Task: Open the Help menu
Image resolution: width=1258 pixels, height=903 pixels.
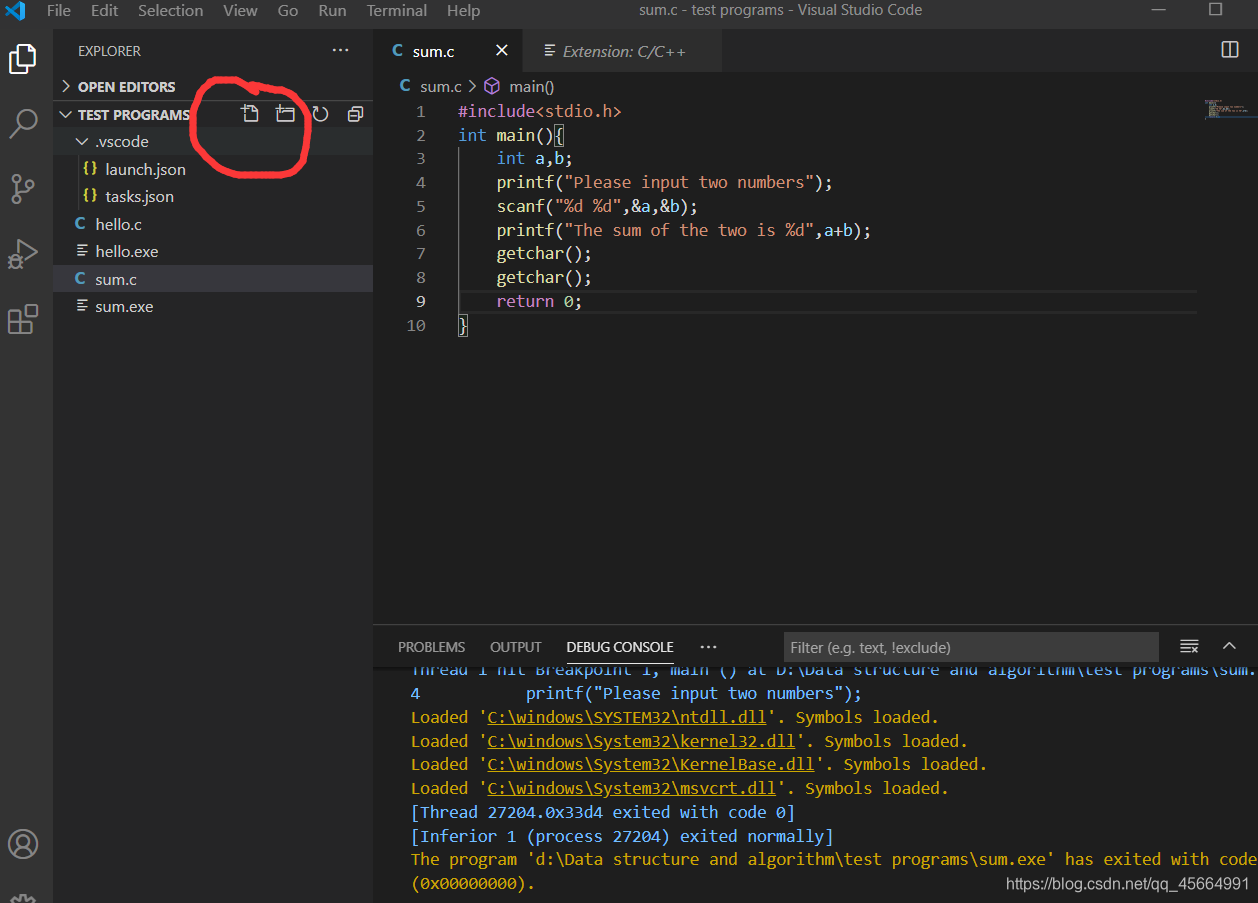Action: (463, 11)
